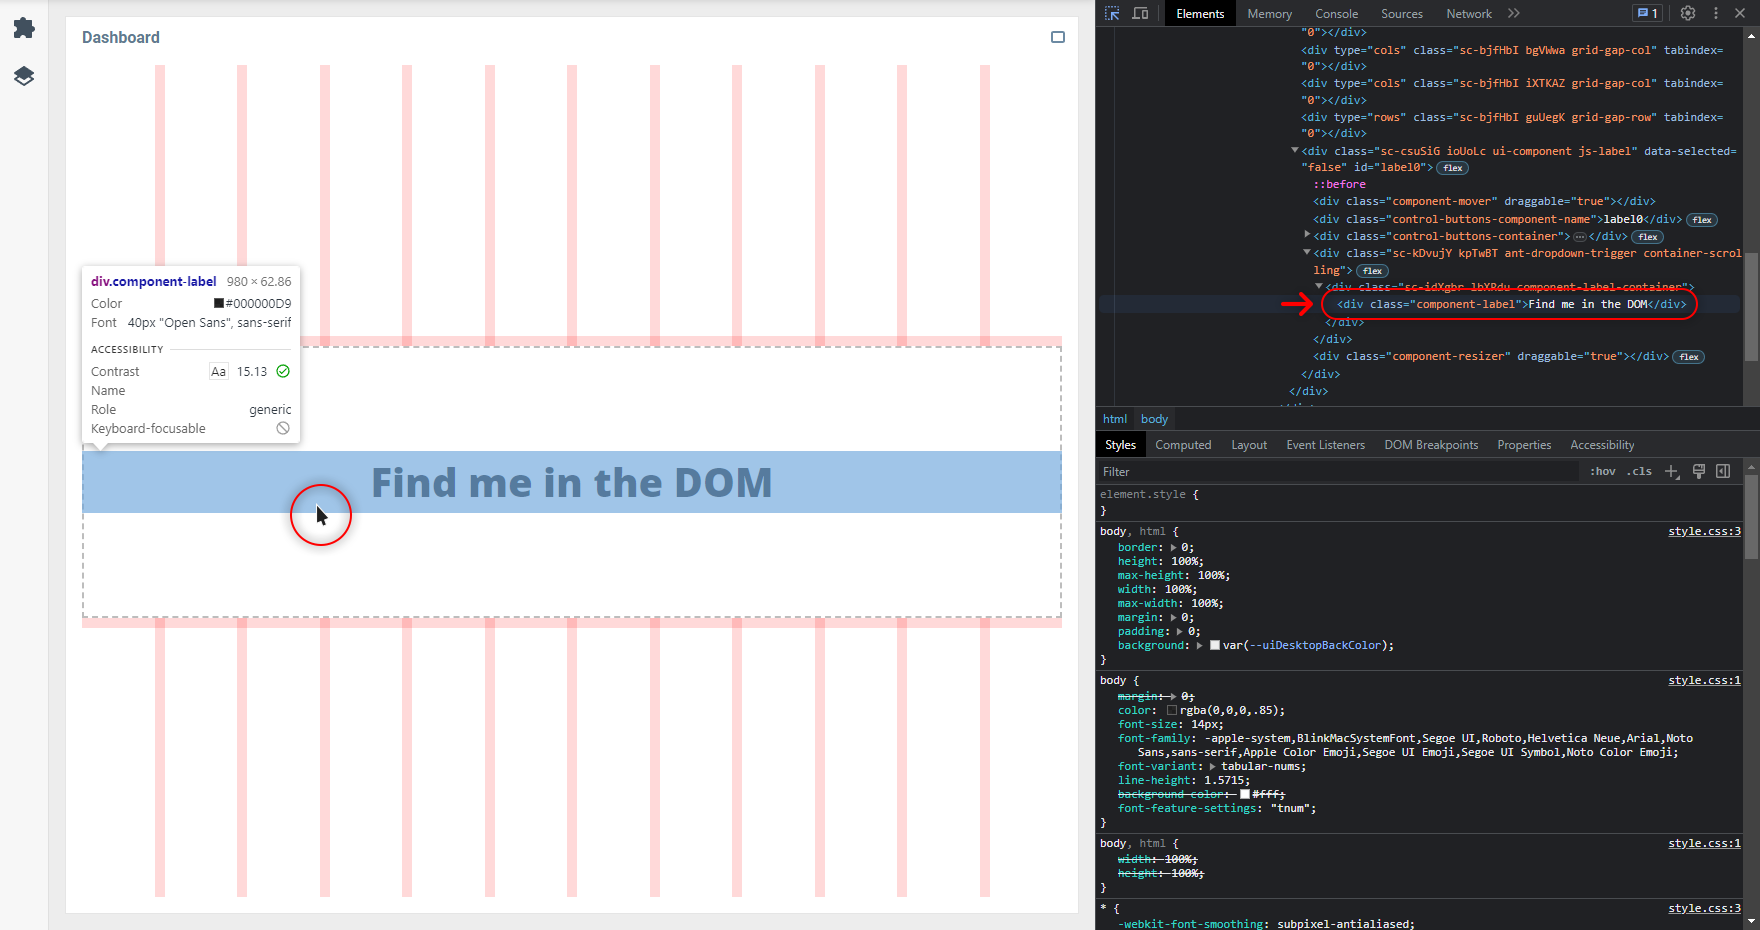Click the flex badge next to label0 div
Screen dimensions: 1760x930
pos(1453,168)
